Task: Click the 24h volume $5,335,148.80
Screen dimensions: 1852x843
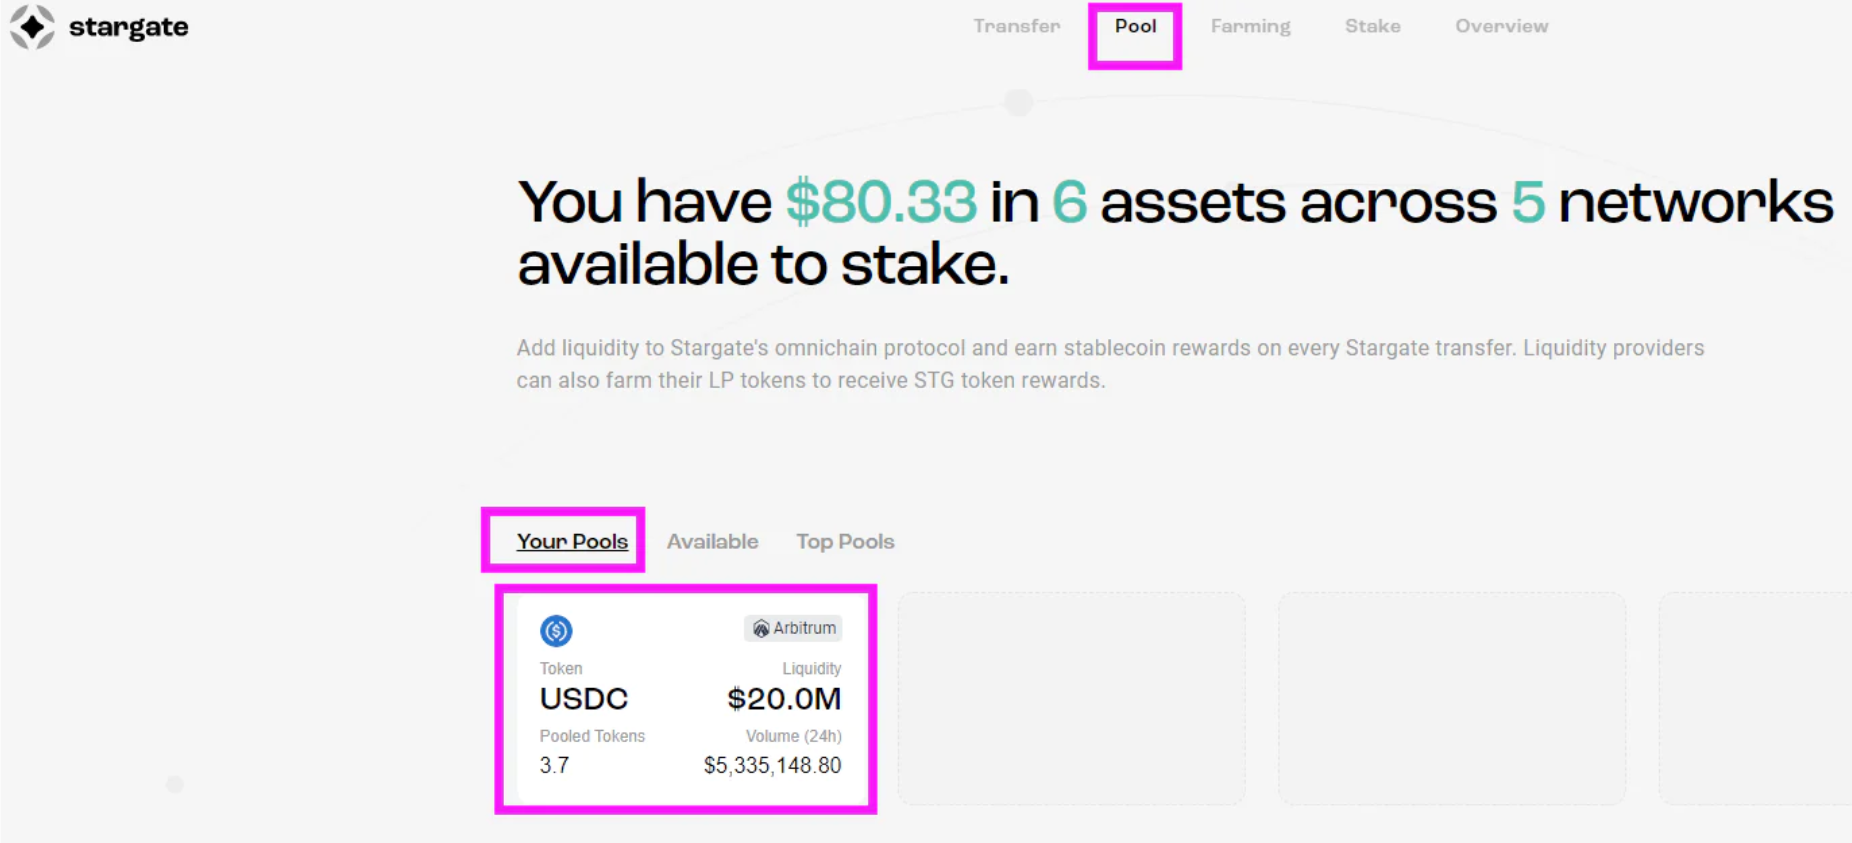Action: tap(772, 766)
